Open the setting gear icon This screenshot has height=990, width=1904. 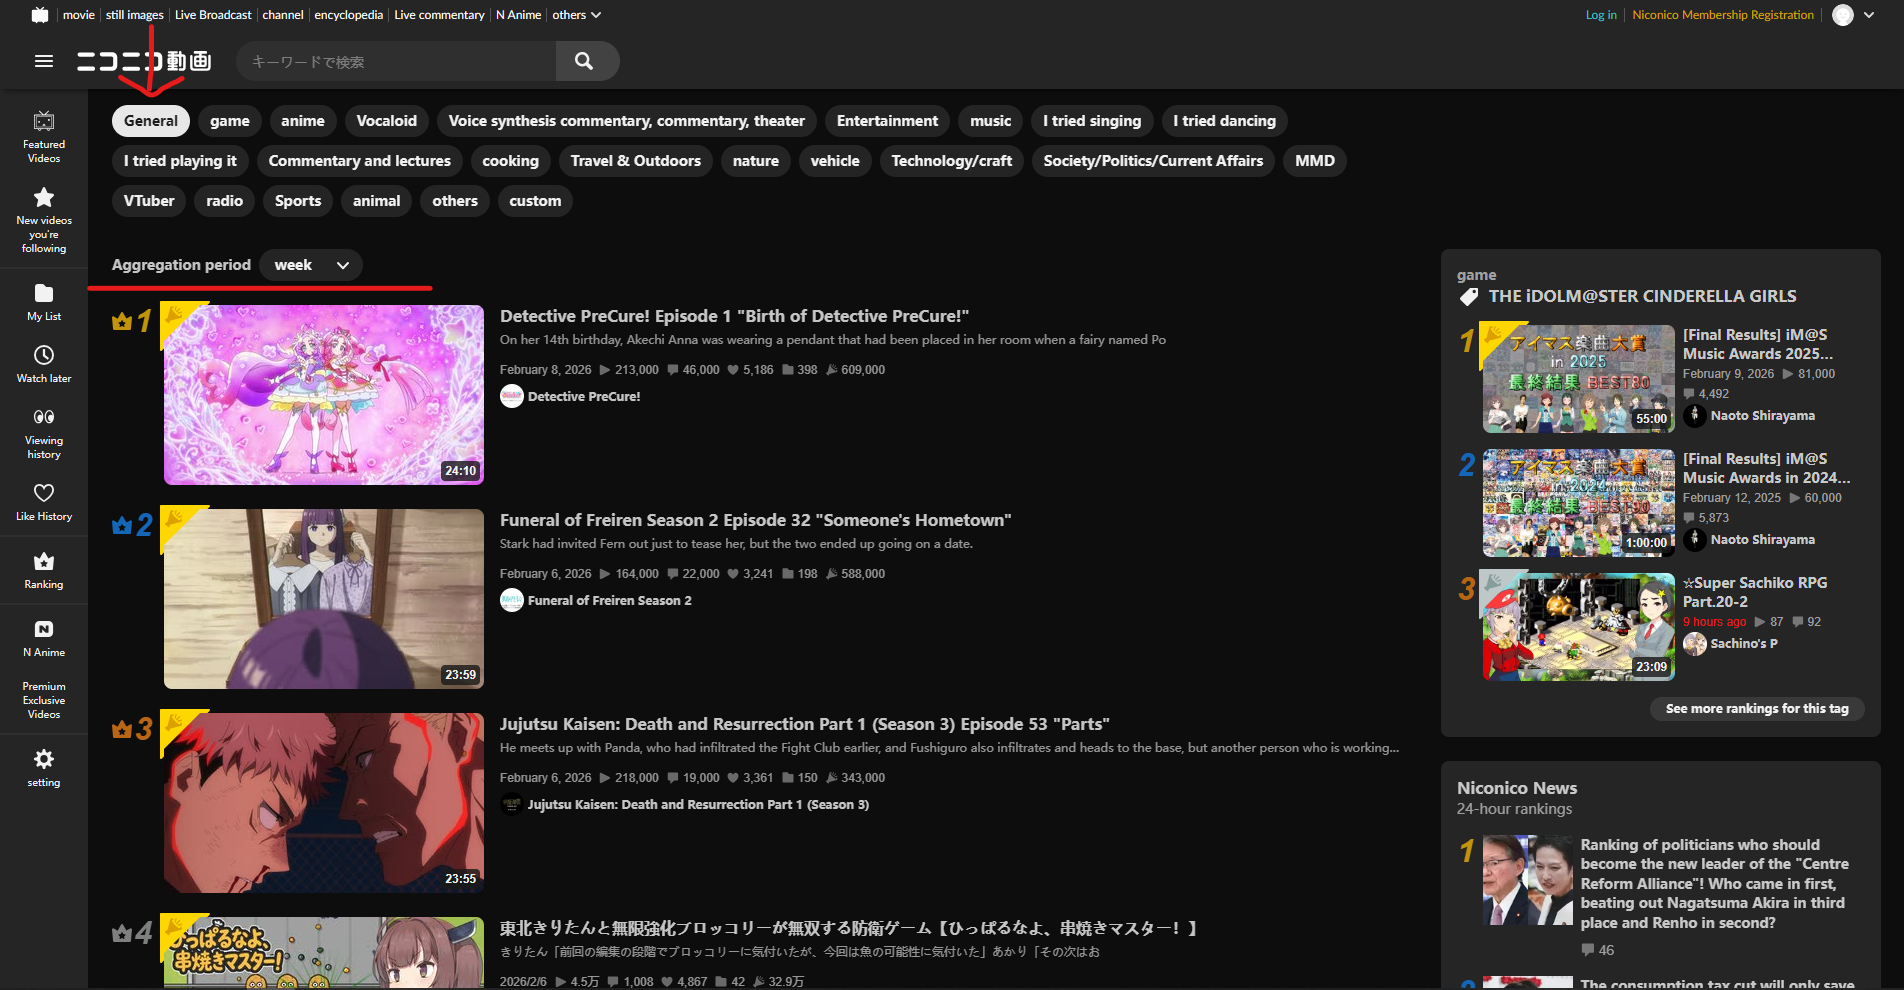(44, 768)
